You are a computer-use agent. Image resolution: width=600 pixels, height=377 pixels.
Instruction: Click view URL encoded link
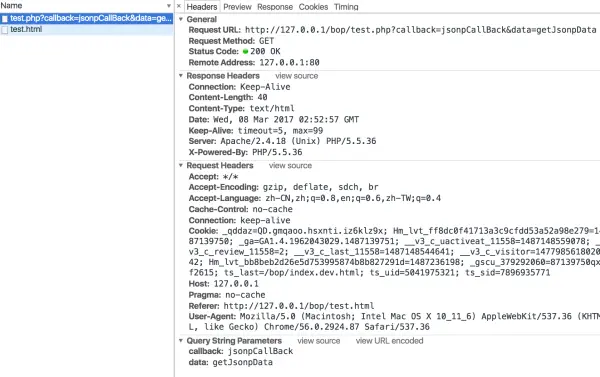click(x=390, y=341)
